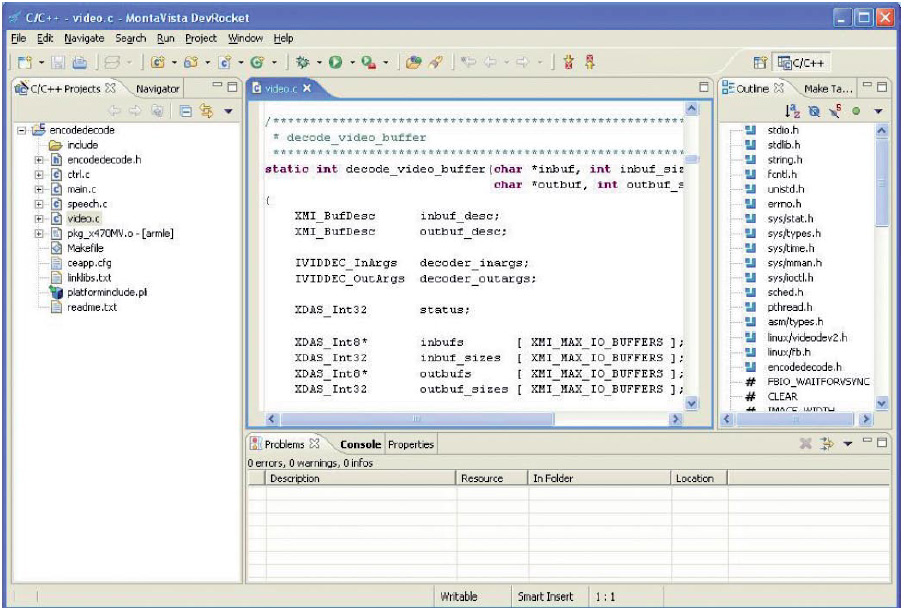Toggle Hide Fields in Outline toolbar

pyautogui.click(x=814, y=111)
